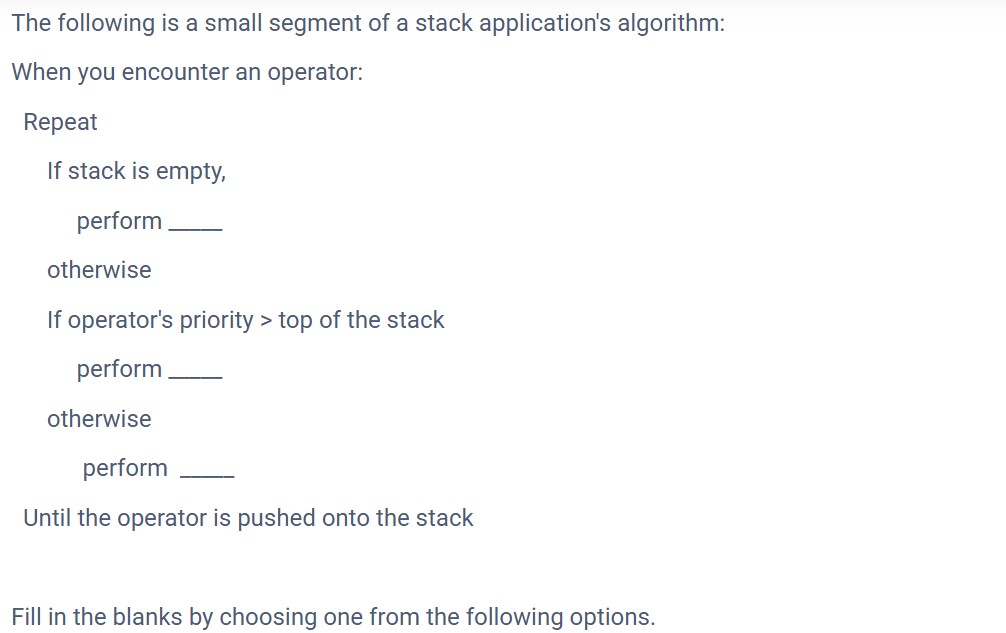1006x633 pixels.
Task: Select the "If stack is empty," line
Action: [137, 171]
